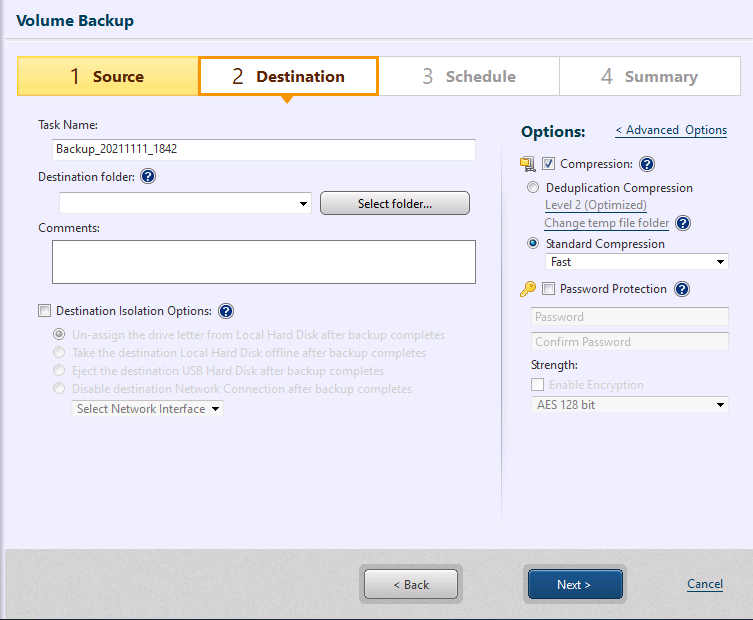Click help icon next to Destination folder
Screen dimensions: 753x620
coord(149,177)
